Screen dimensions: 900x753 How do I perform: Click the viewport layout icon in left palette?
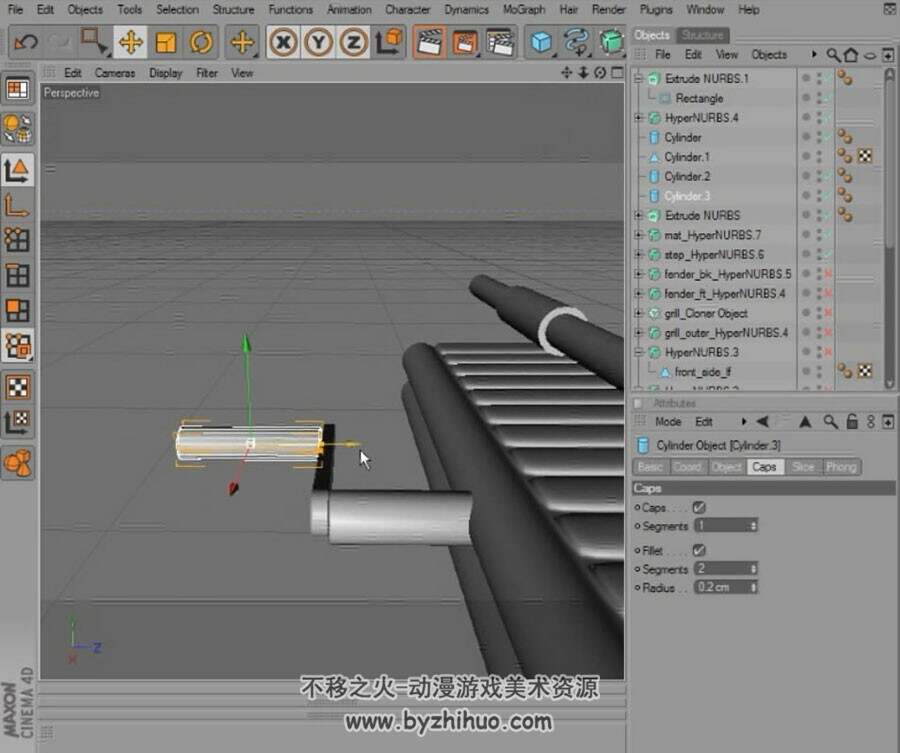pyautogui.click(x=17, y=90)
